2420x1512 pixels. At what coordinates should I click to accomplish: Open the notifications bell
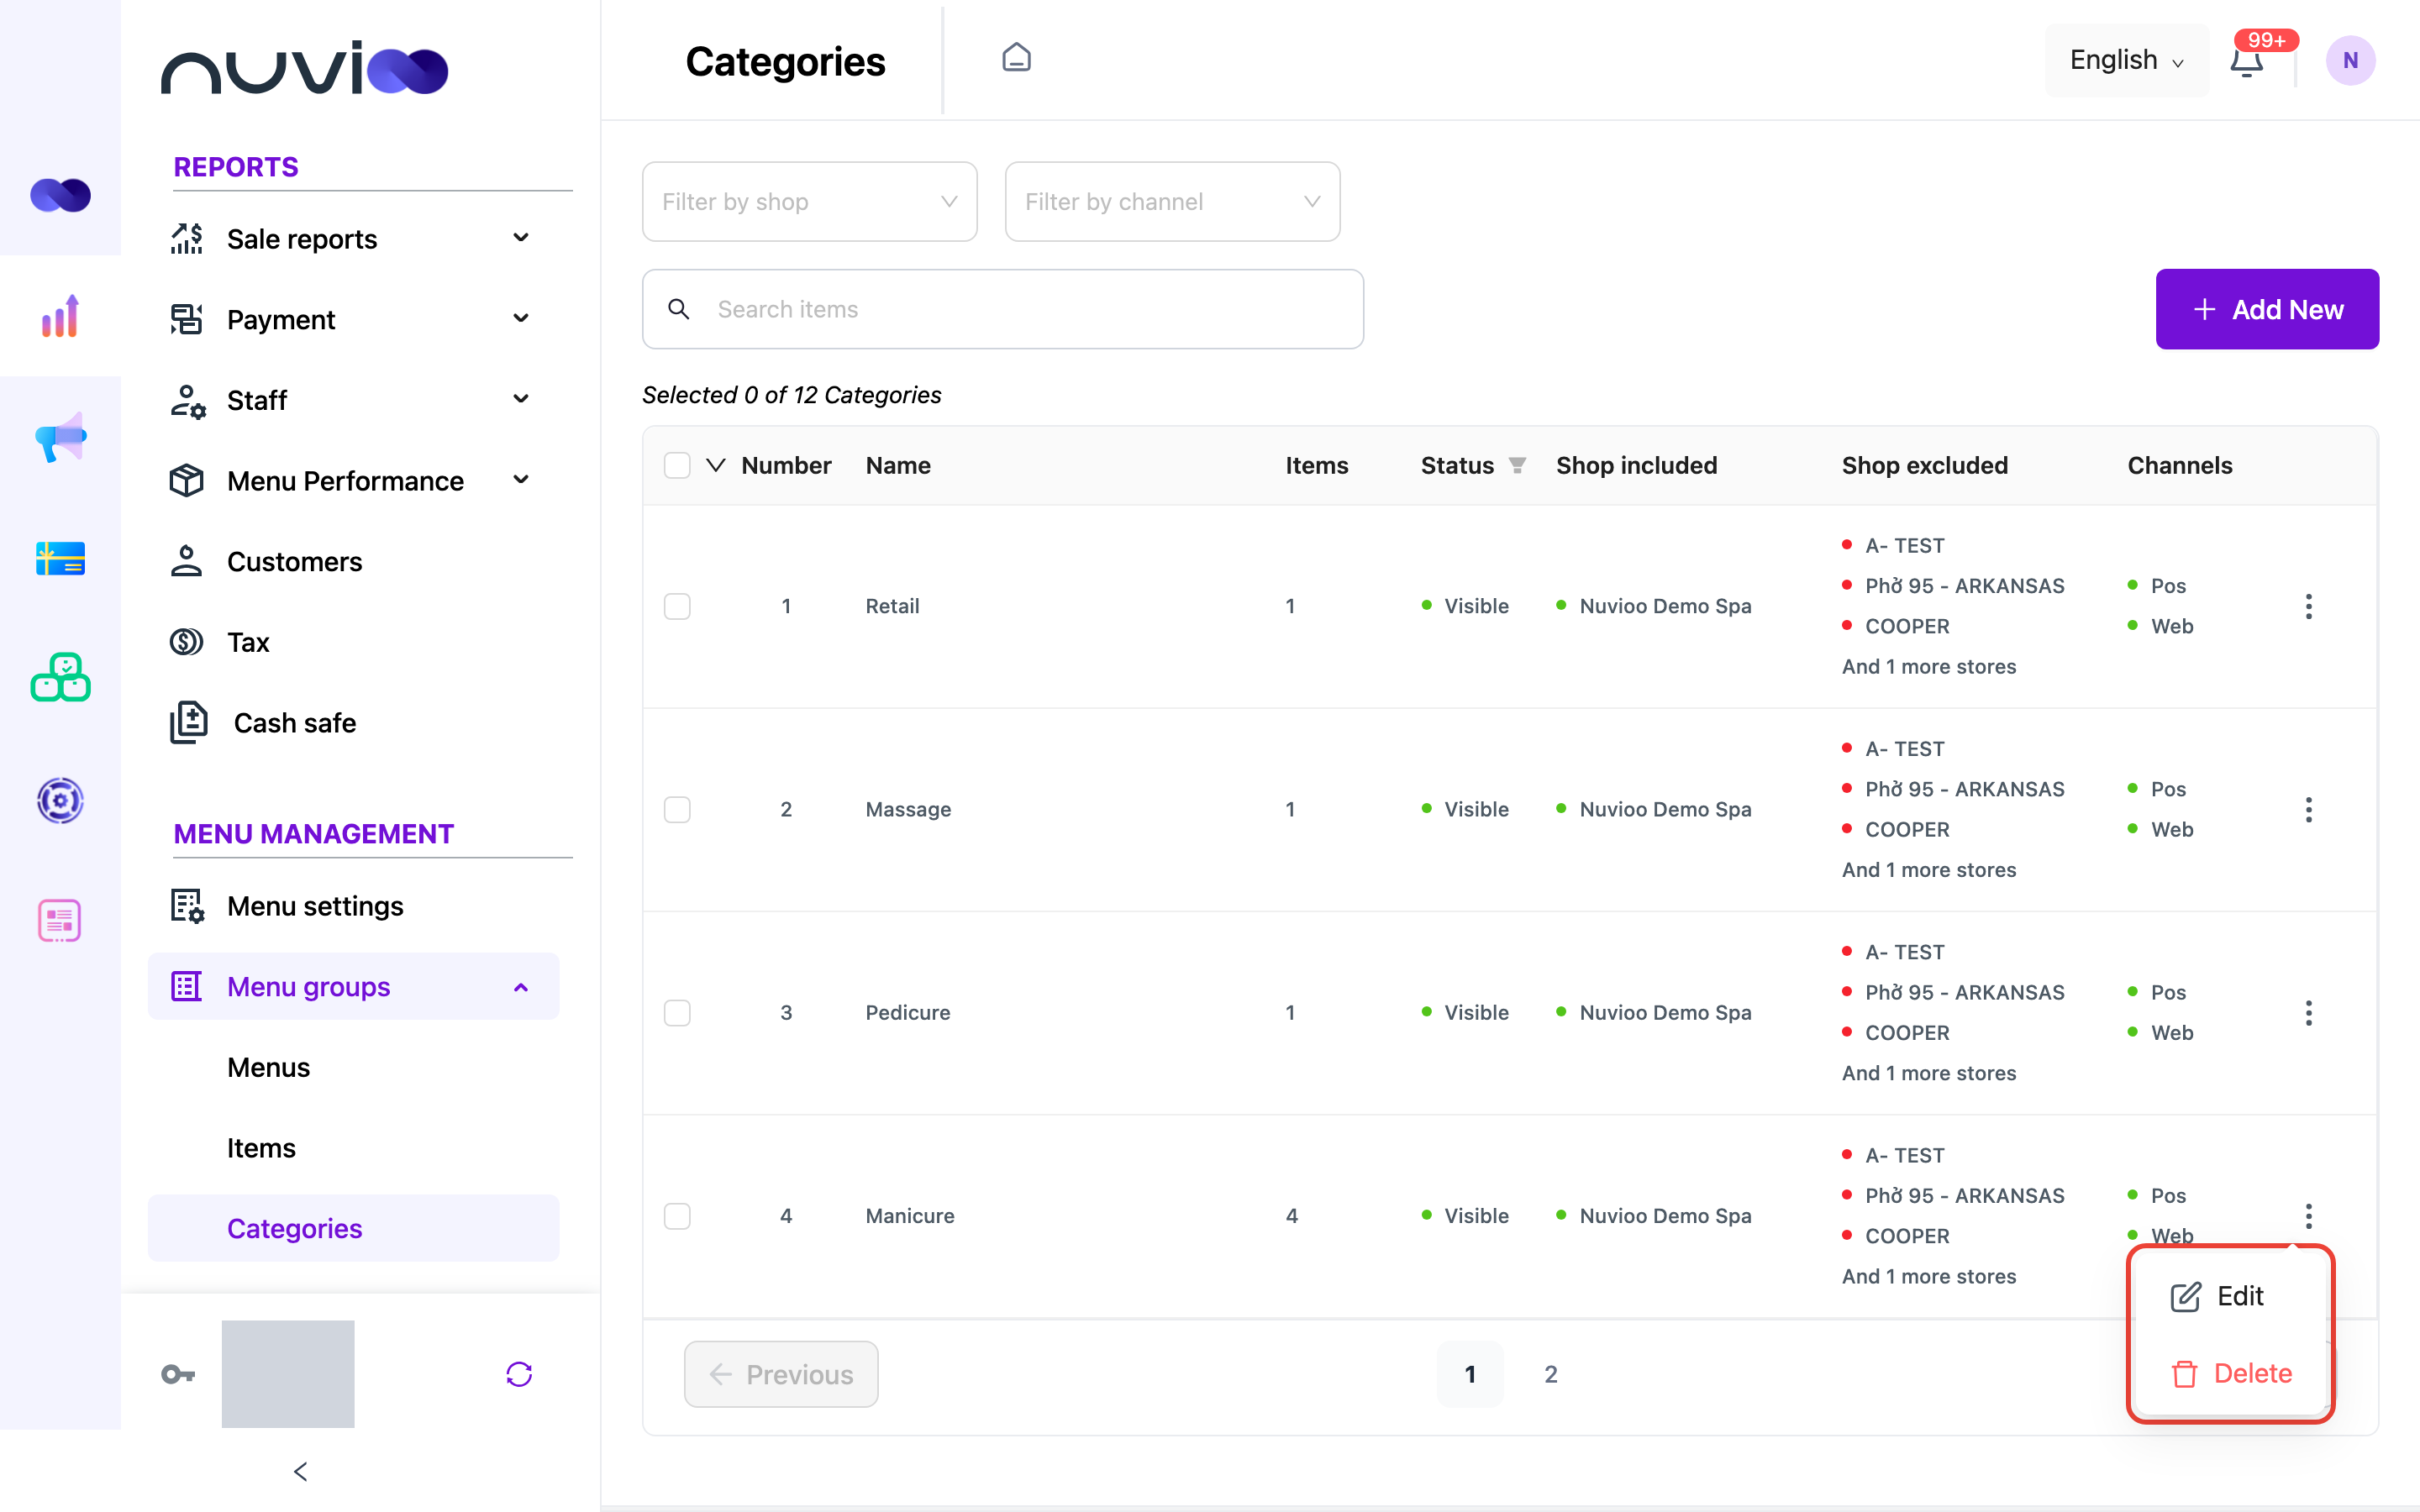click(2246, 62)
